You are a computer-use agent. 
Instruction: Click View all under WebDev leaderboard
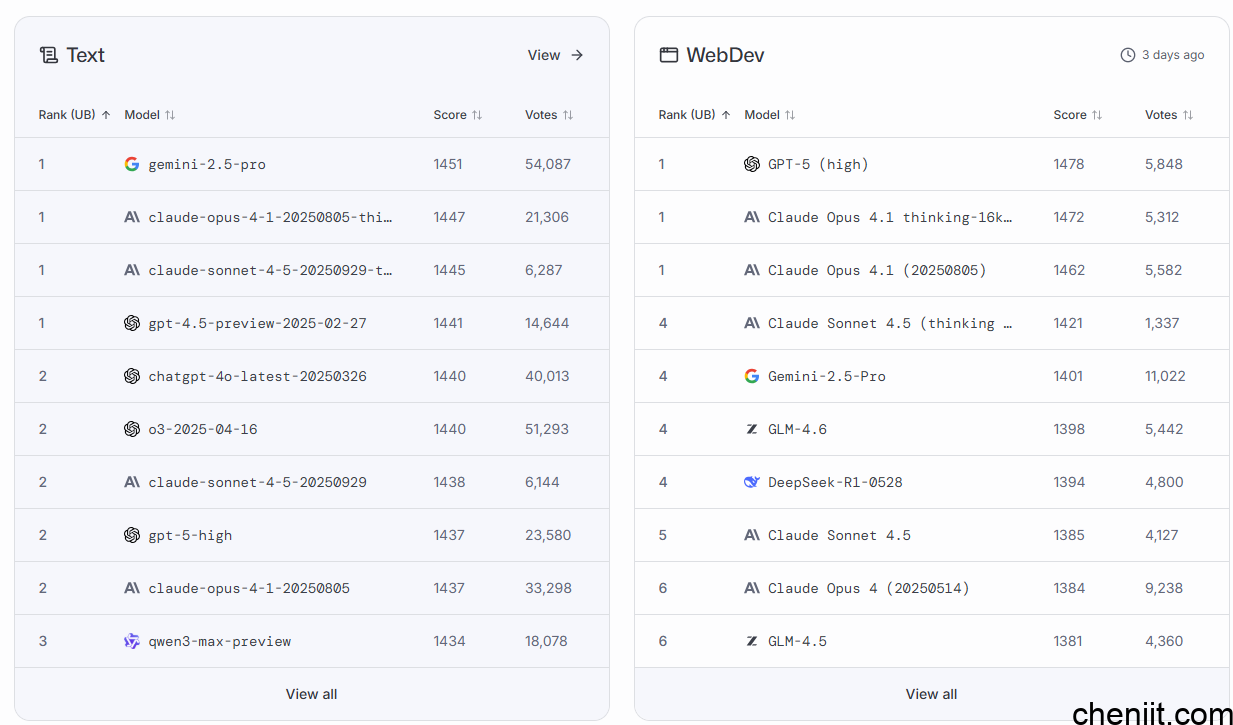tap(931, 694)
